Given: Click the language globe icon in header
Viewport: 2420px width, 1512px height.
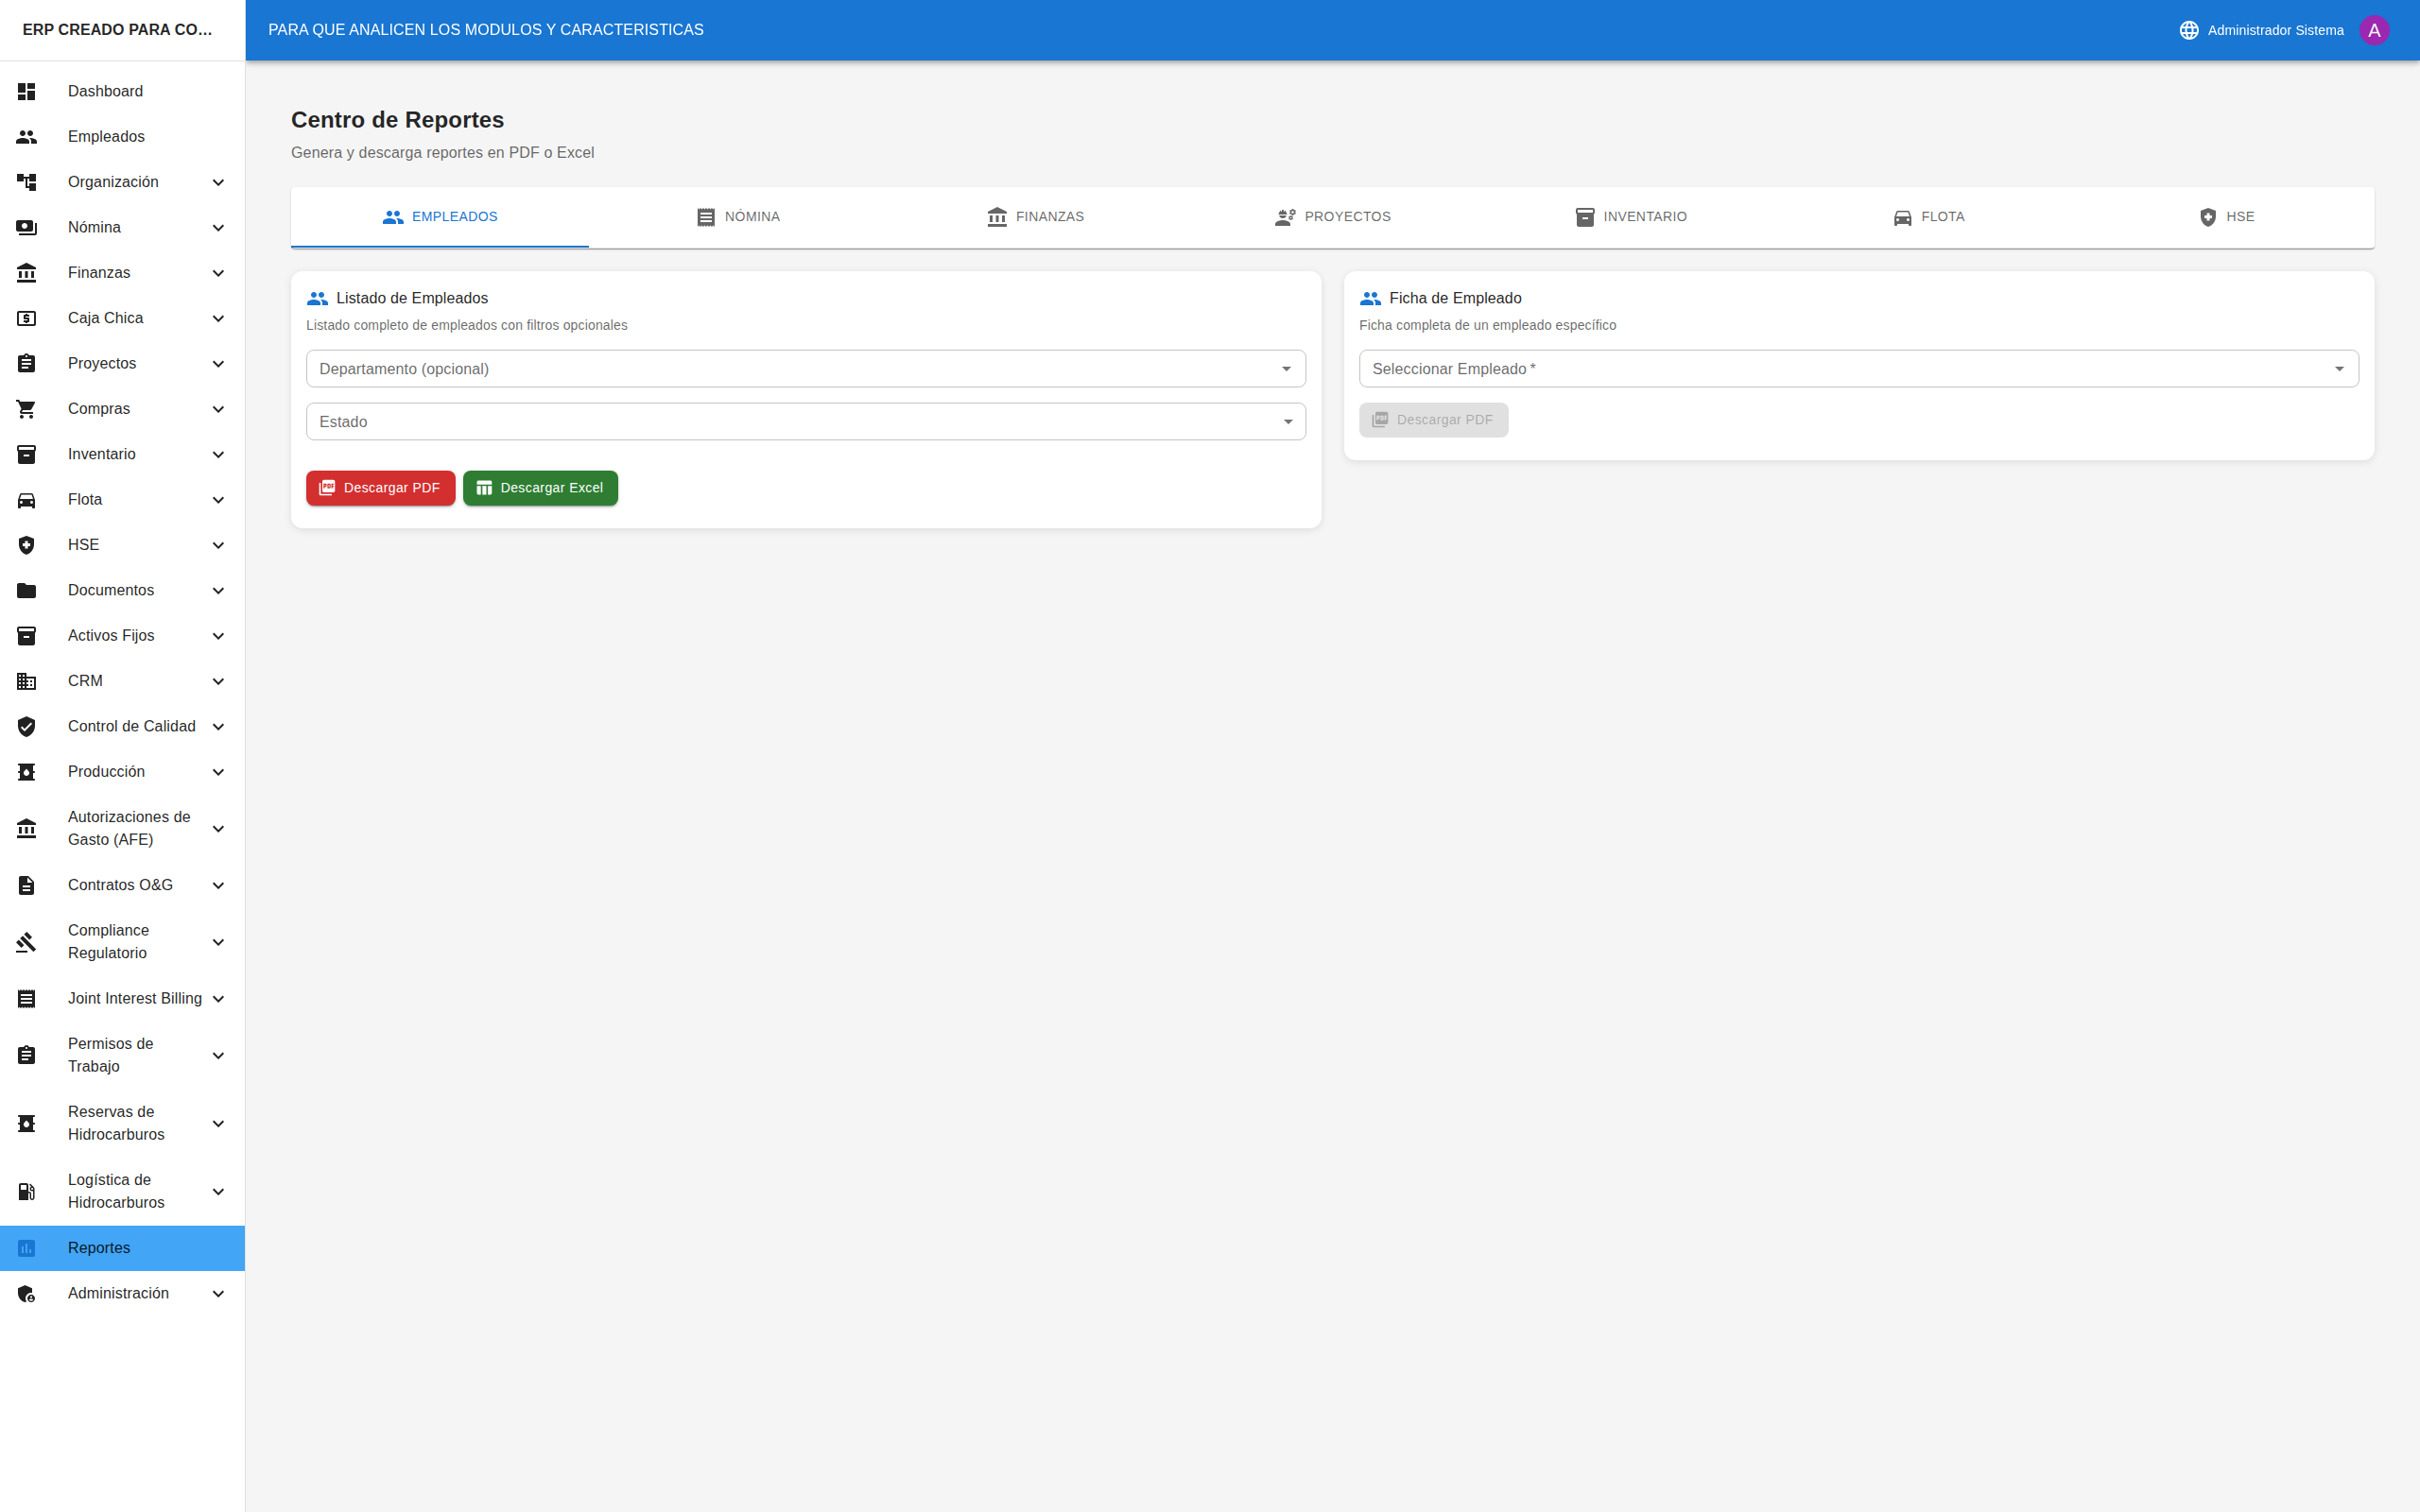Looking at the screenshot, I should tap(2188, 30).
